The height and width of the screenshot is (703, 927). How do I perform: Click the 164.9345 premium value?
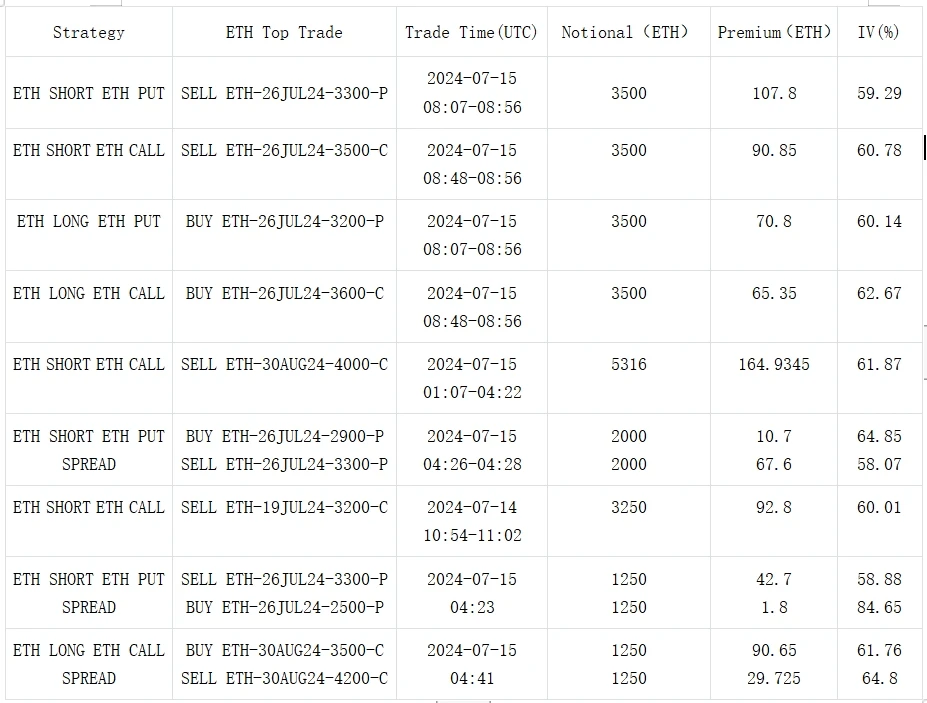(x=774, y=364)
